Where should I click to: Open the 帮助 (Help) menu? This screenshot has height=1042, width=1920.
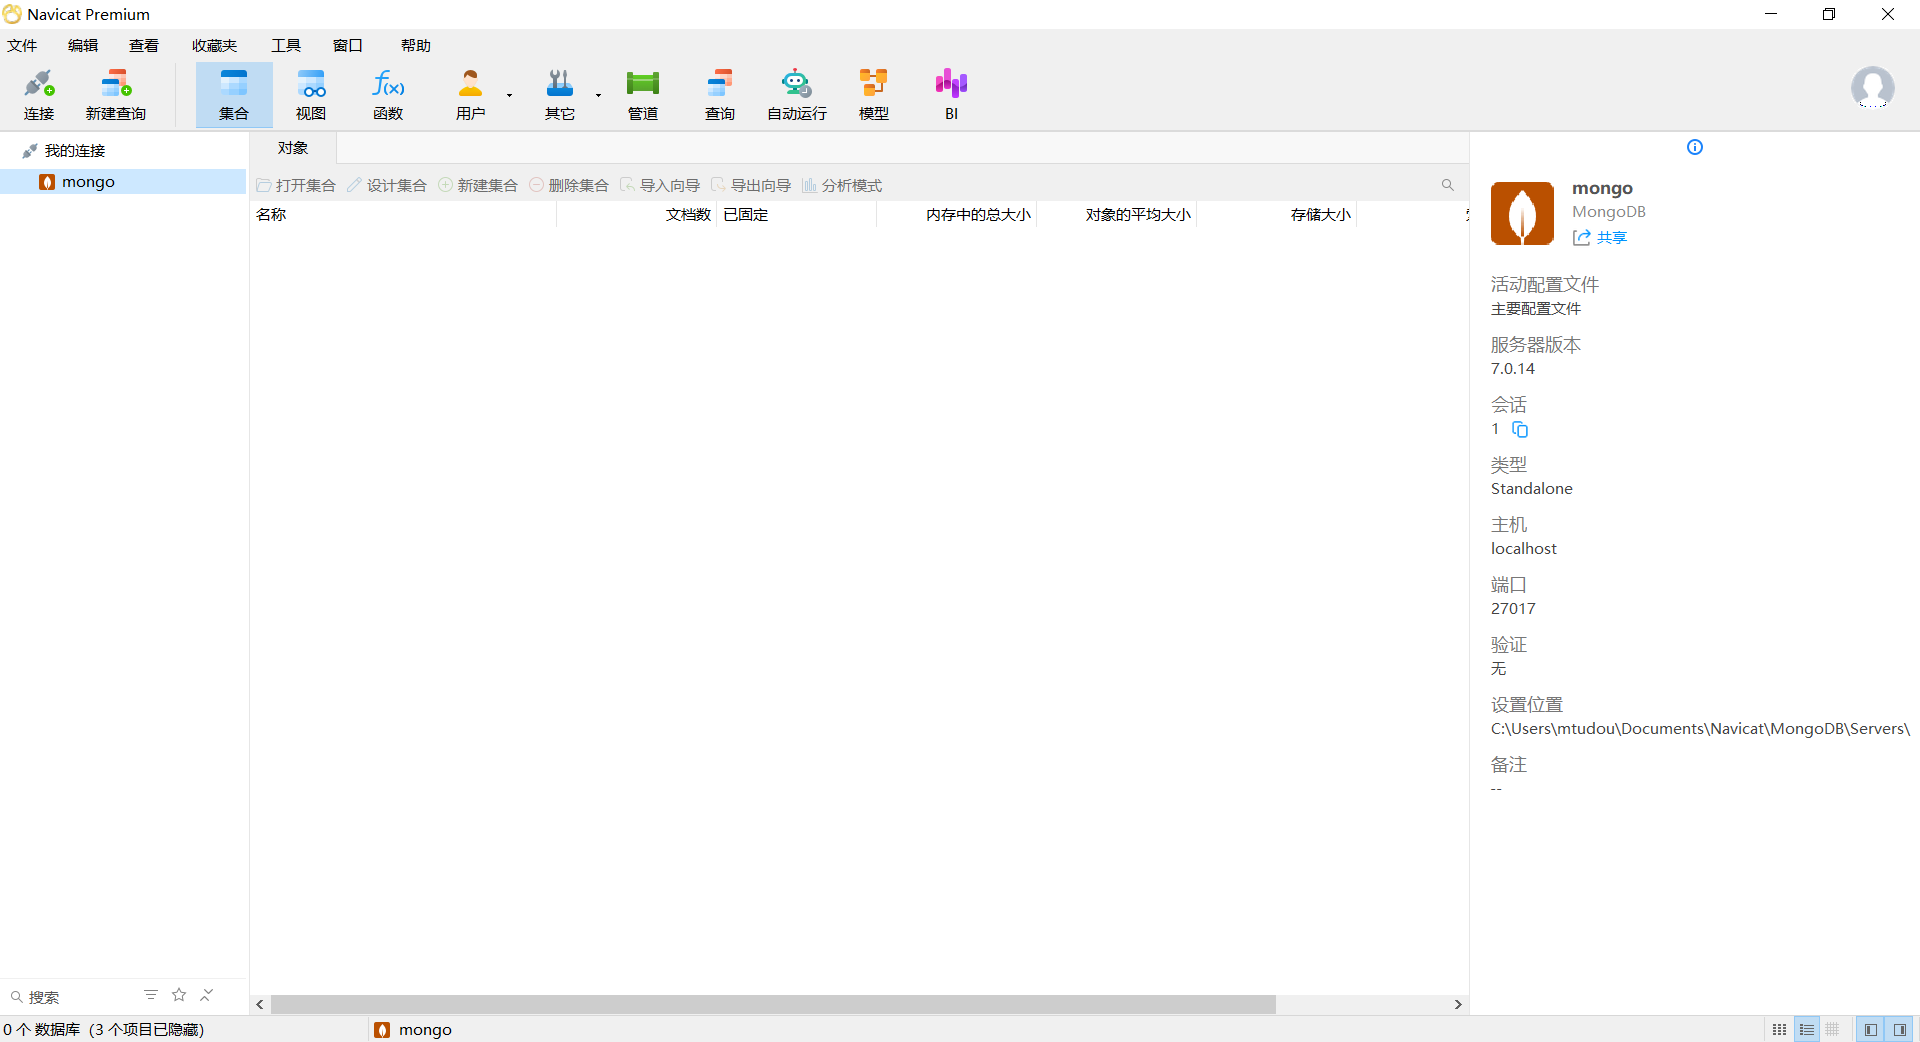click(416, 46)
